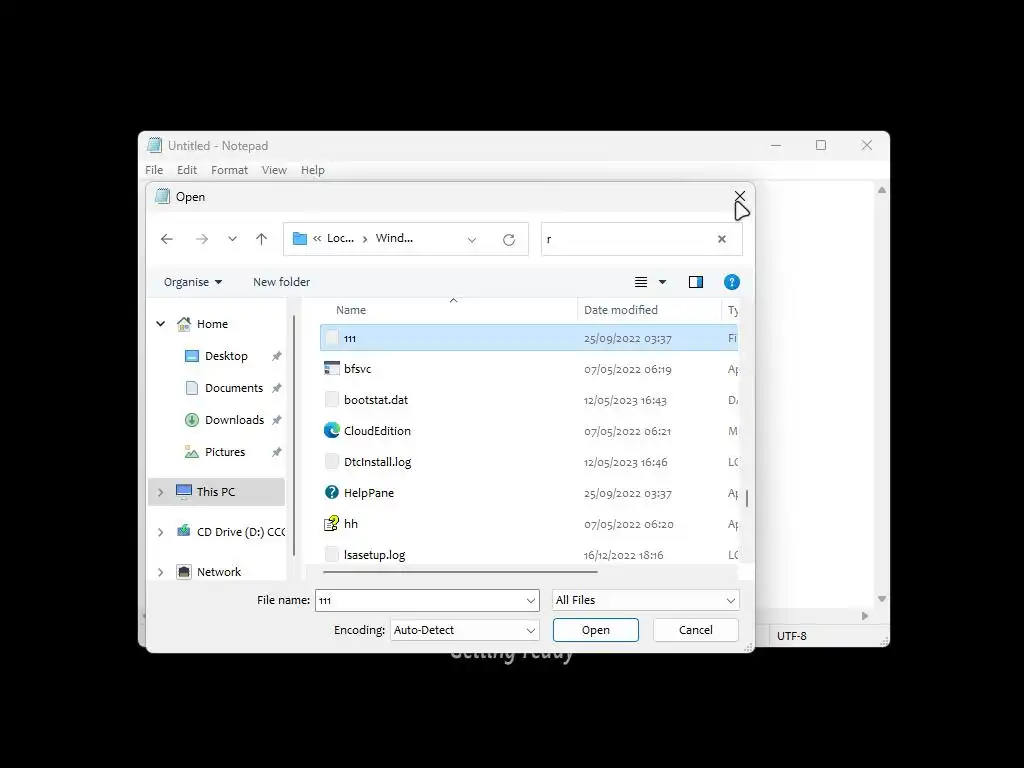This screenshot has width=1024, height=768.
Task: Click Notepad scroll up arrow
Action: [882, 190]
